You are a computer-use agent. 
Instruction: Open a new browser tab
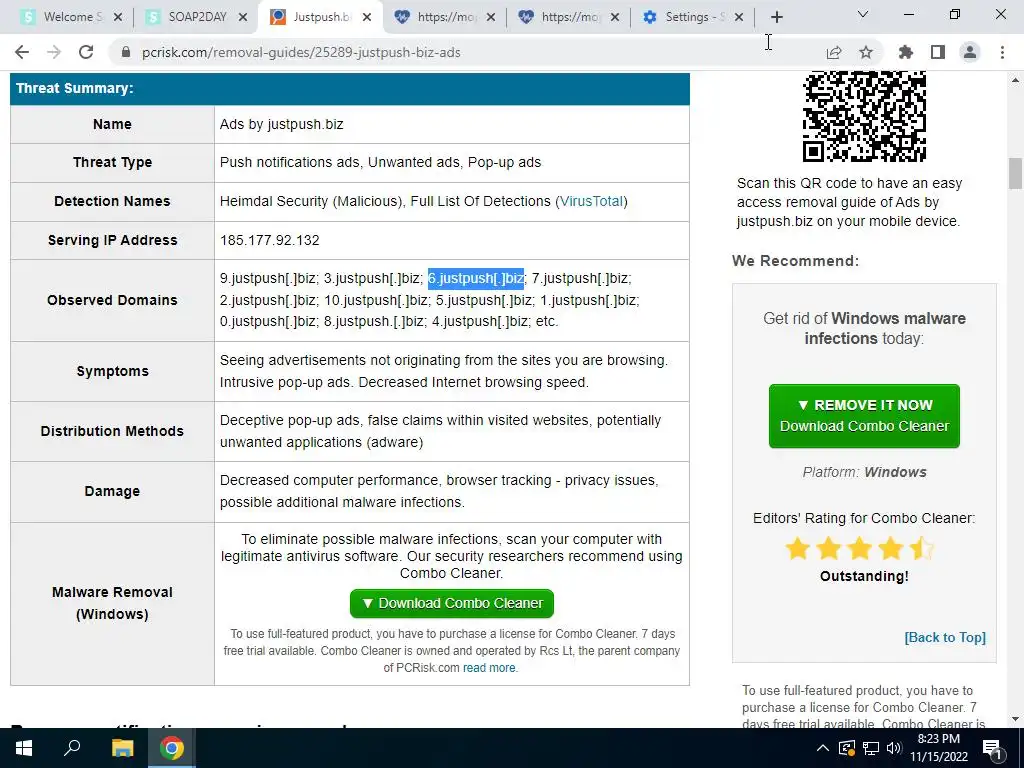click(776, 17)
